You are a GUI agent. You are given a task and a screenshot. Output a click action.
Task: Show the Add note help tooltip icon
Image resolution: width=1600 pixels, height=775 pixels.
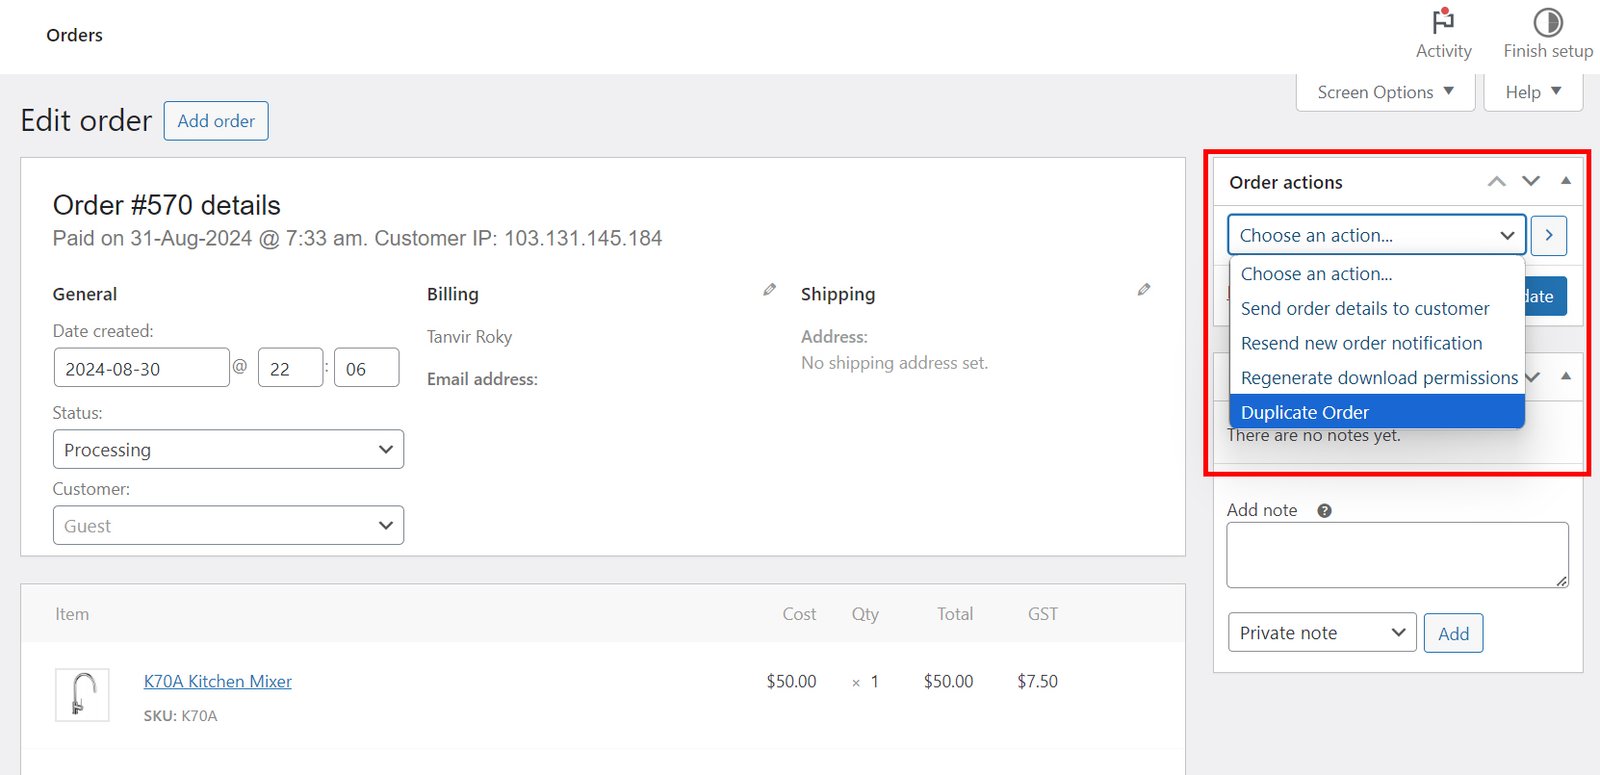tap(1324, 510)
